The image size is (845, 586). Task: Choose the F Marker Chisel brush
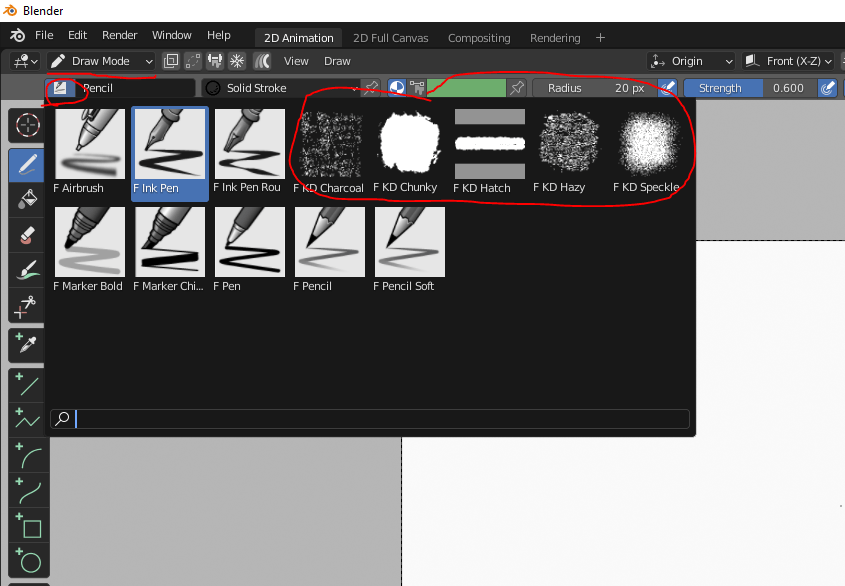(x=170, y=251)
